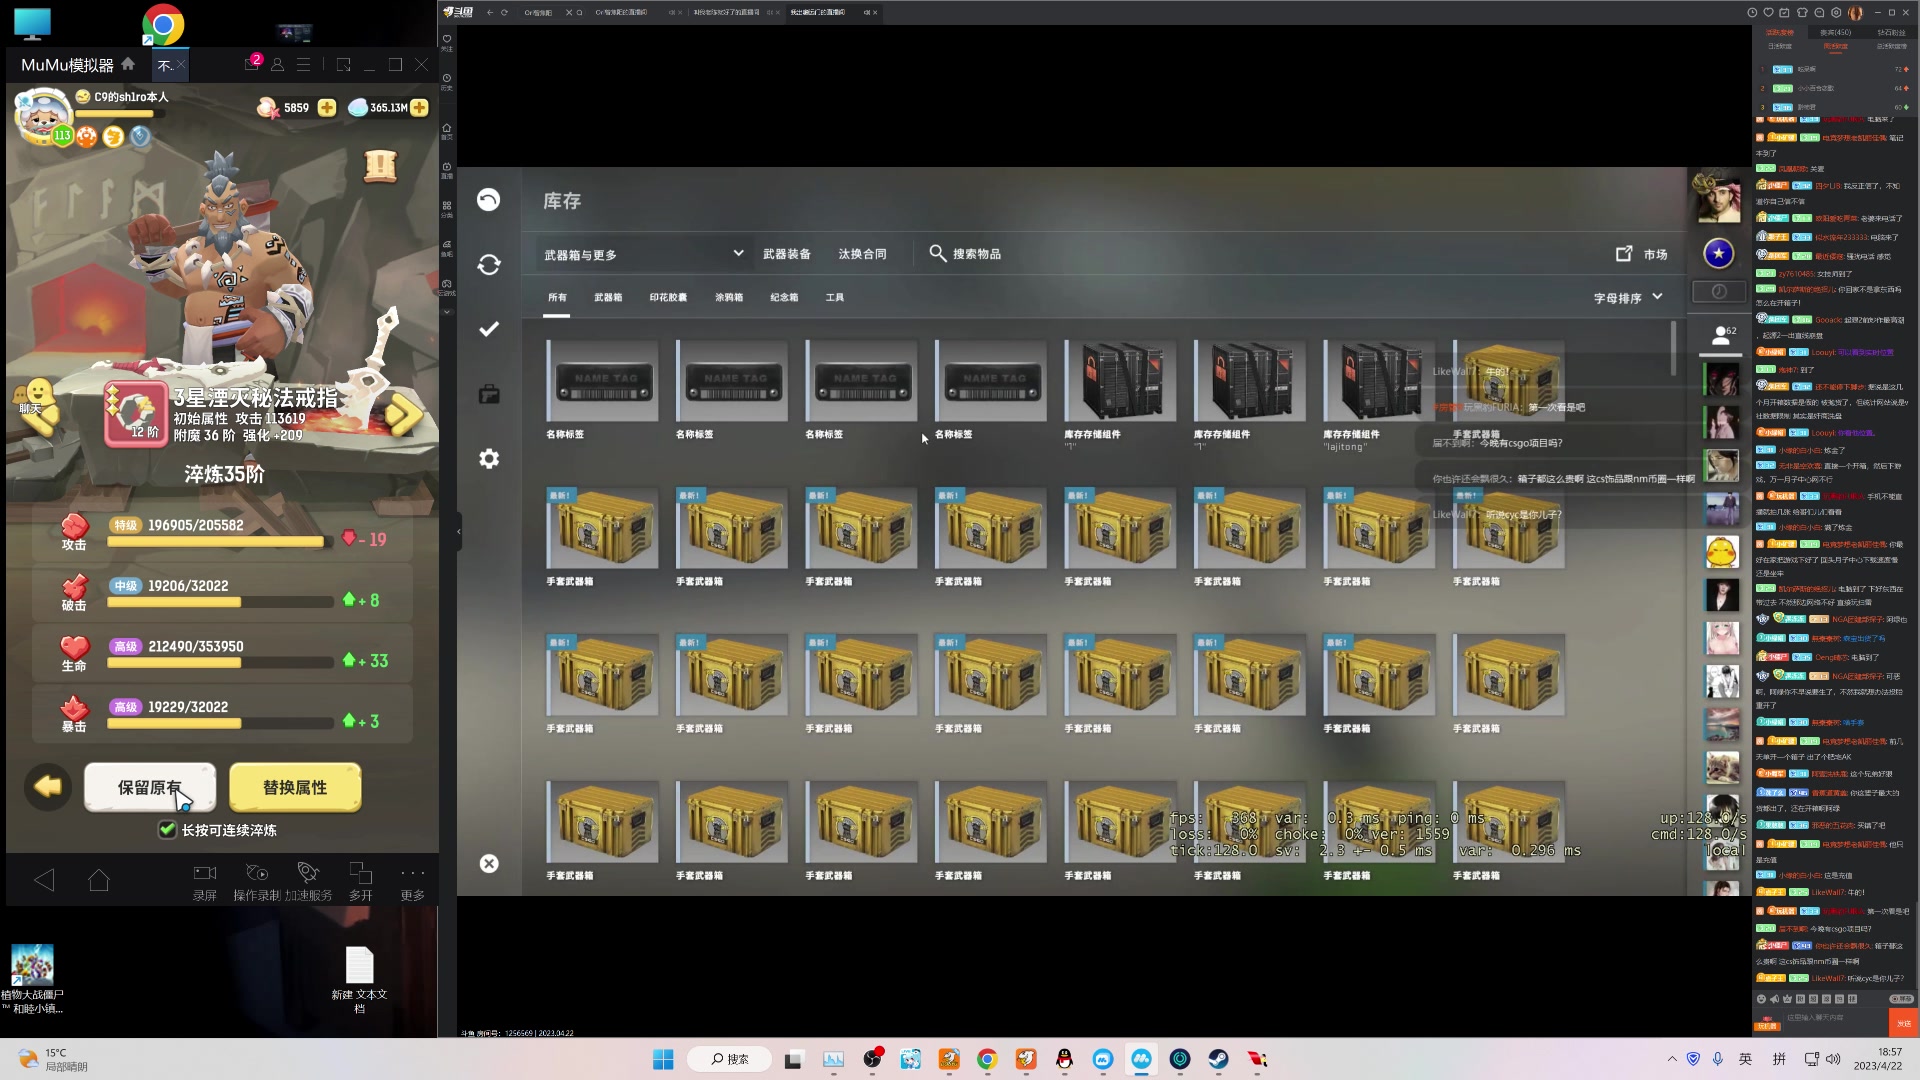Open the 市场 market link icon
Viewport: 1920px width, 1080px height.
1624,254
